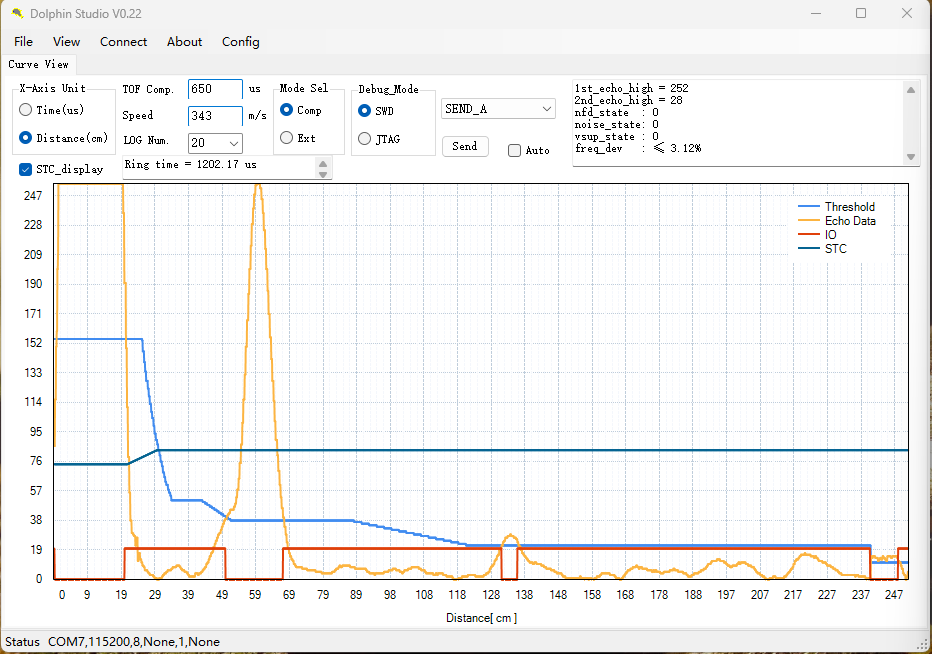Screen dimensions: 932x654
Task: Toggle the STC_display checkbox
Action: (x=26, y=169)
